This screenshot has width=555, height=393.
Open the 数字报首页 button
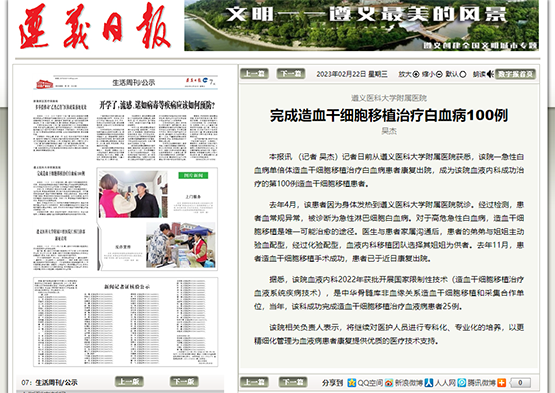point(515,74)
